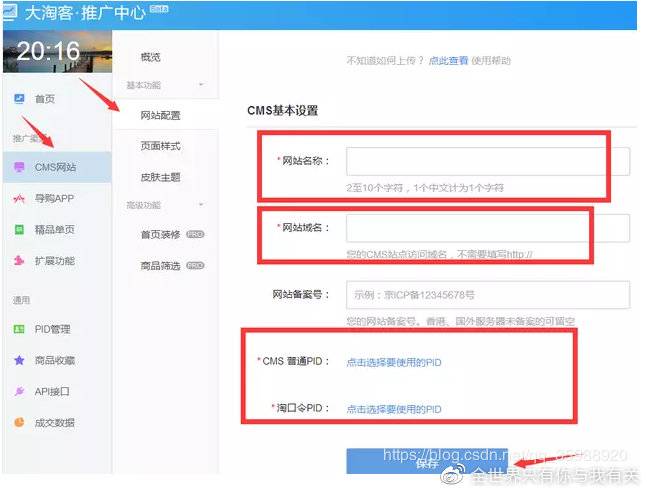
Task: Select 网站配置 in the submenu
Action: (x=160, y=115)
